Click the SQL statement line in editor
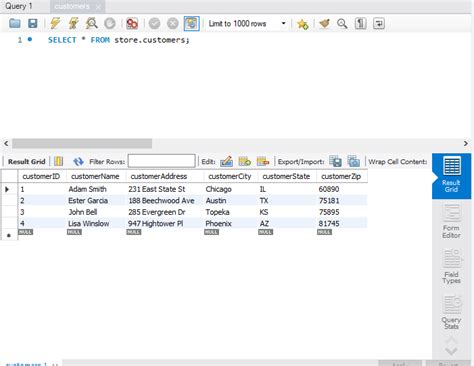The width and height of the screenshot is (474, 366). 119,40
